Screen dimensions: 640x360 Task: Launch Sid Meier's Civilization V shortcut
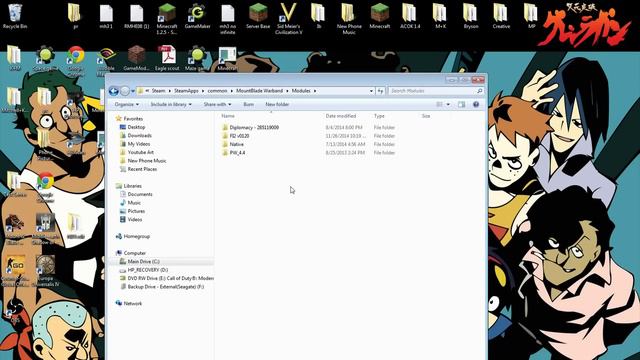pyautogui.click(x=289, y=18)
